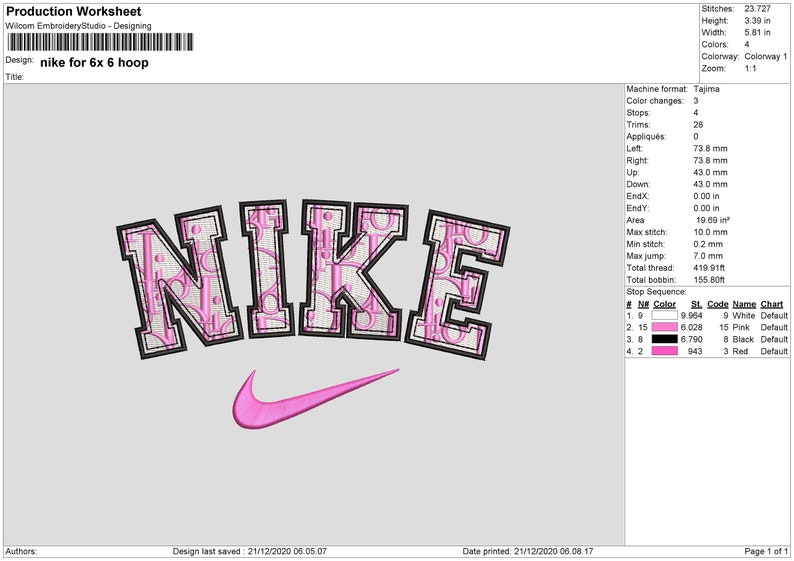Click the Total thread value 419.91ft
The image size is (794, 561).
coord(709,268)
